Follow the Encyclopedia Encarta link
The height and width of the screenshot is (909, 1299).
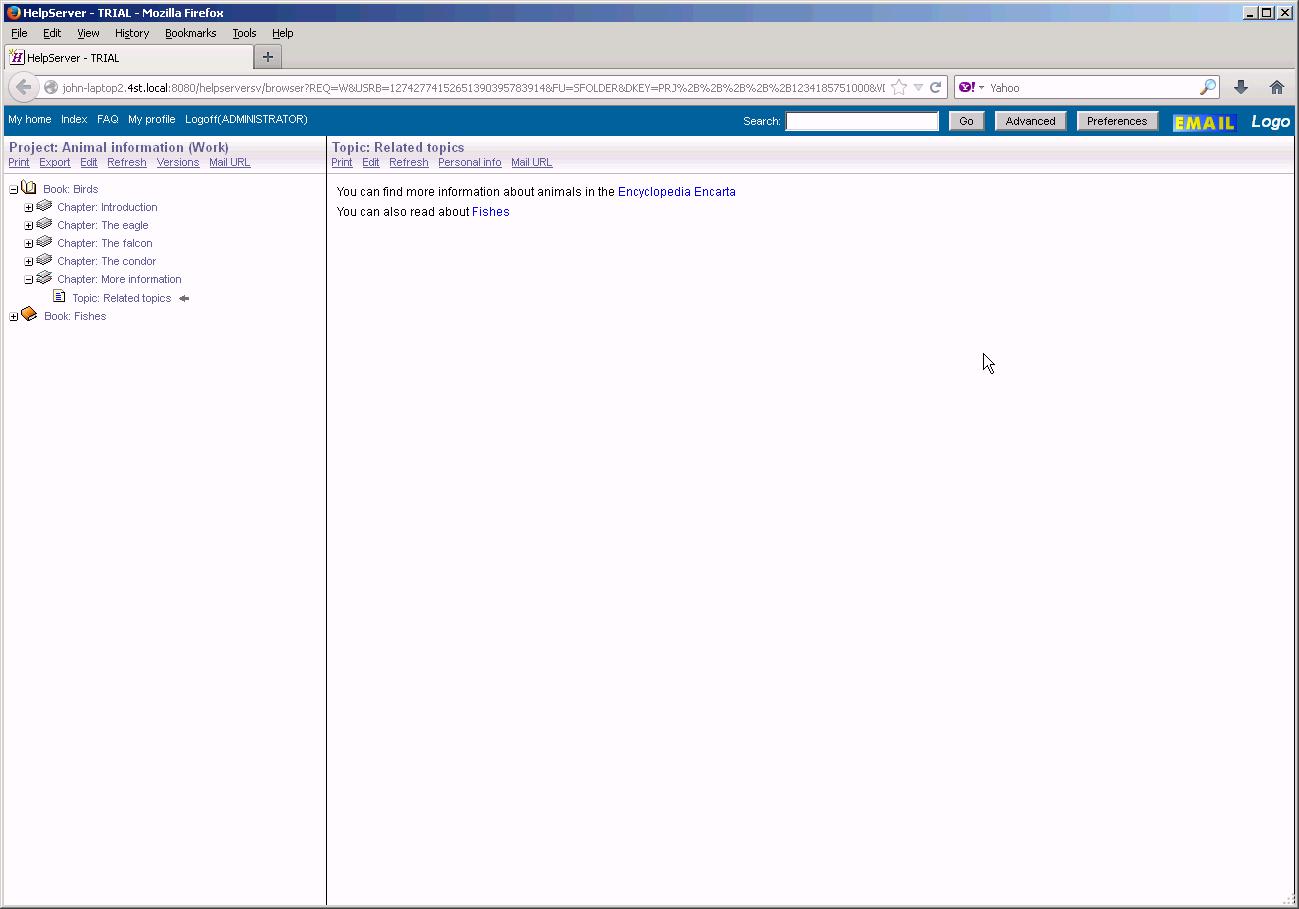pyautogui.click(x=677, y=191)
